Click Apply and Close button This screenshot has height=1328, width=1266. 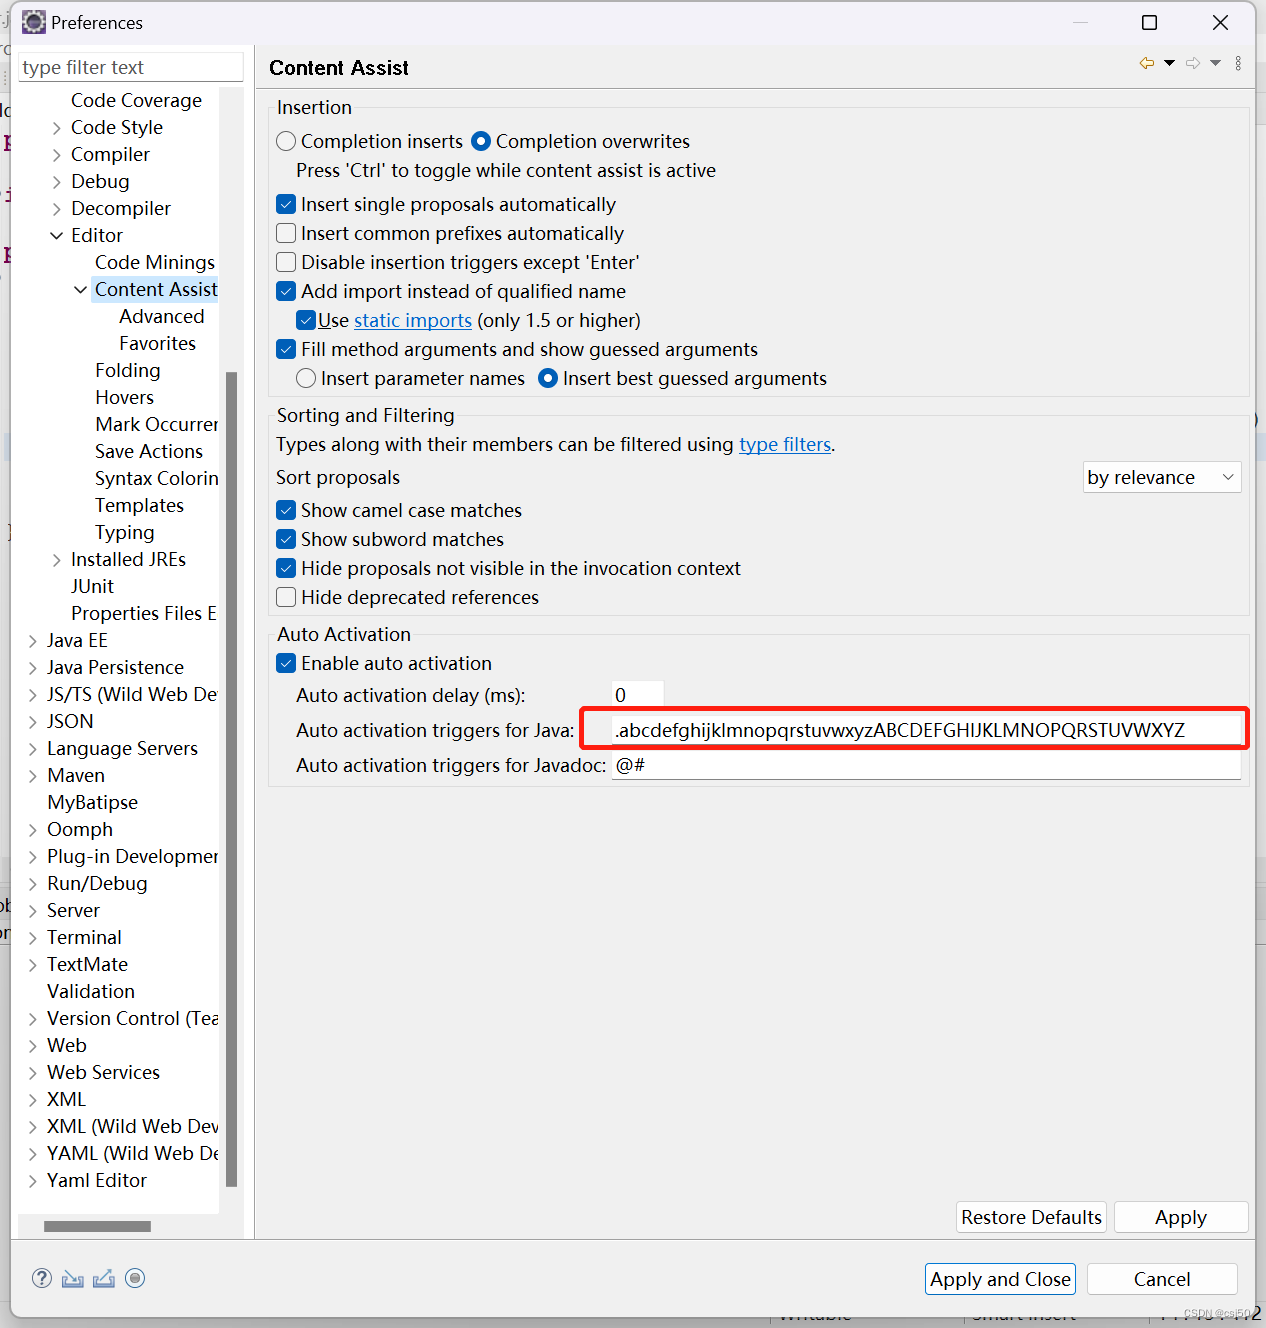[1000, 1279]
